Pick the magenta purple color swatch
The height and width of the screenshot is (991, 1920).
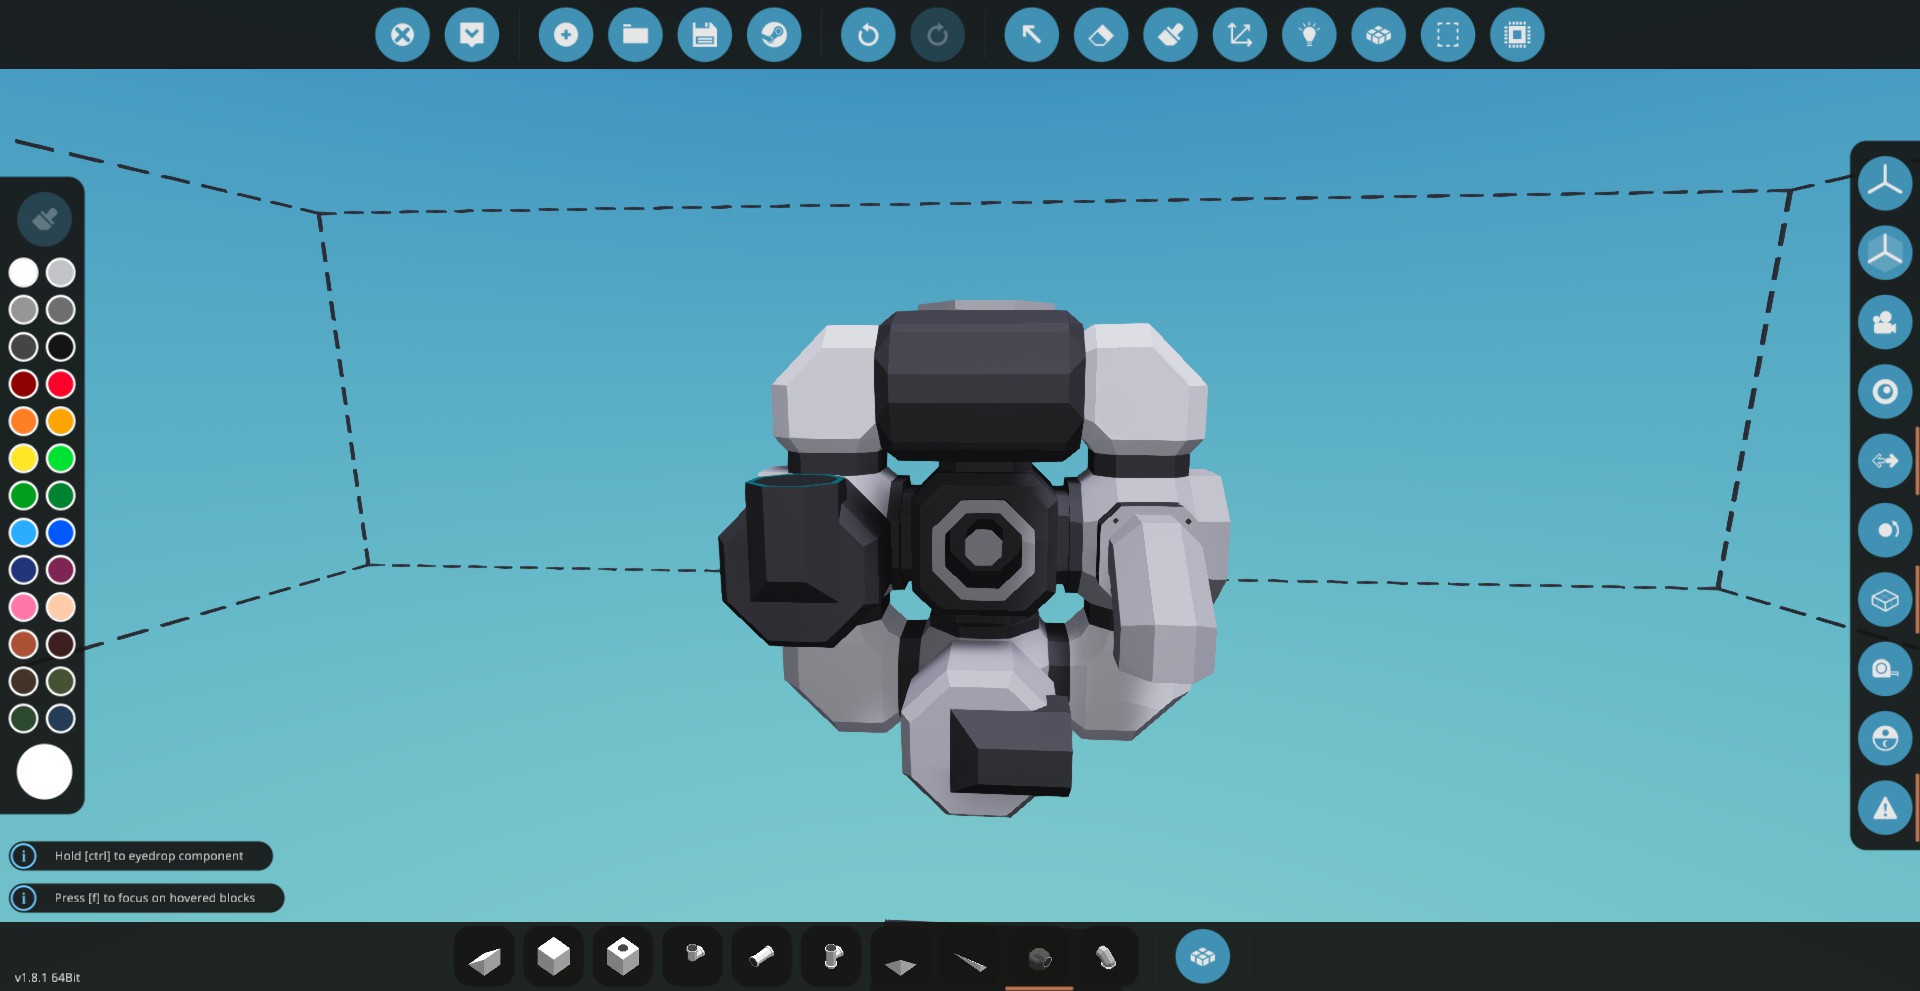pyautogui.click(x=61, y=570)
